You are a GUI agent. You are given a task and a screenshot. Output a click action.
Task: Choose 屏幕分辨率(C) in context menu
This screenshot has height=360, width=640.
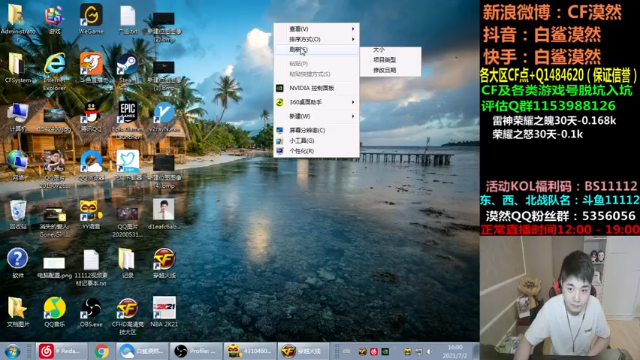[316, 130]
